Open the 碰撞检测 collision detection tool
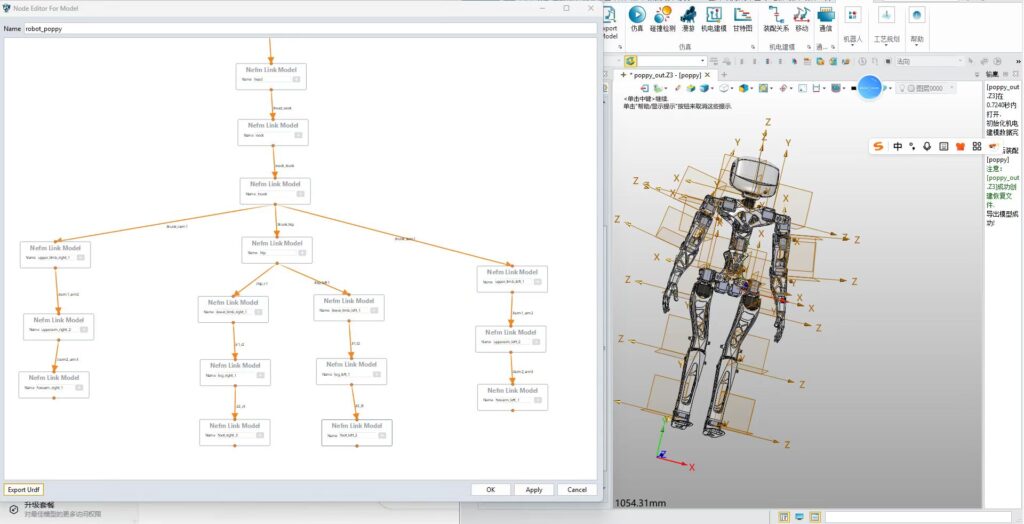 (663, 16)
